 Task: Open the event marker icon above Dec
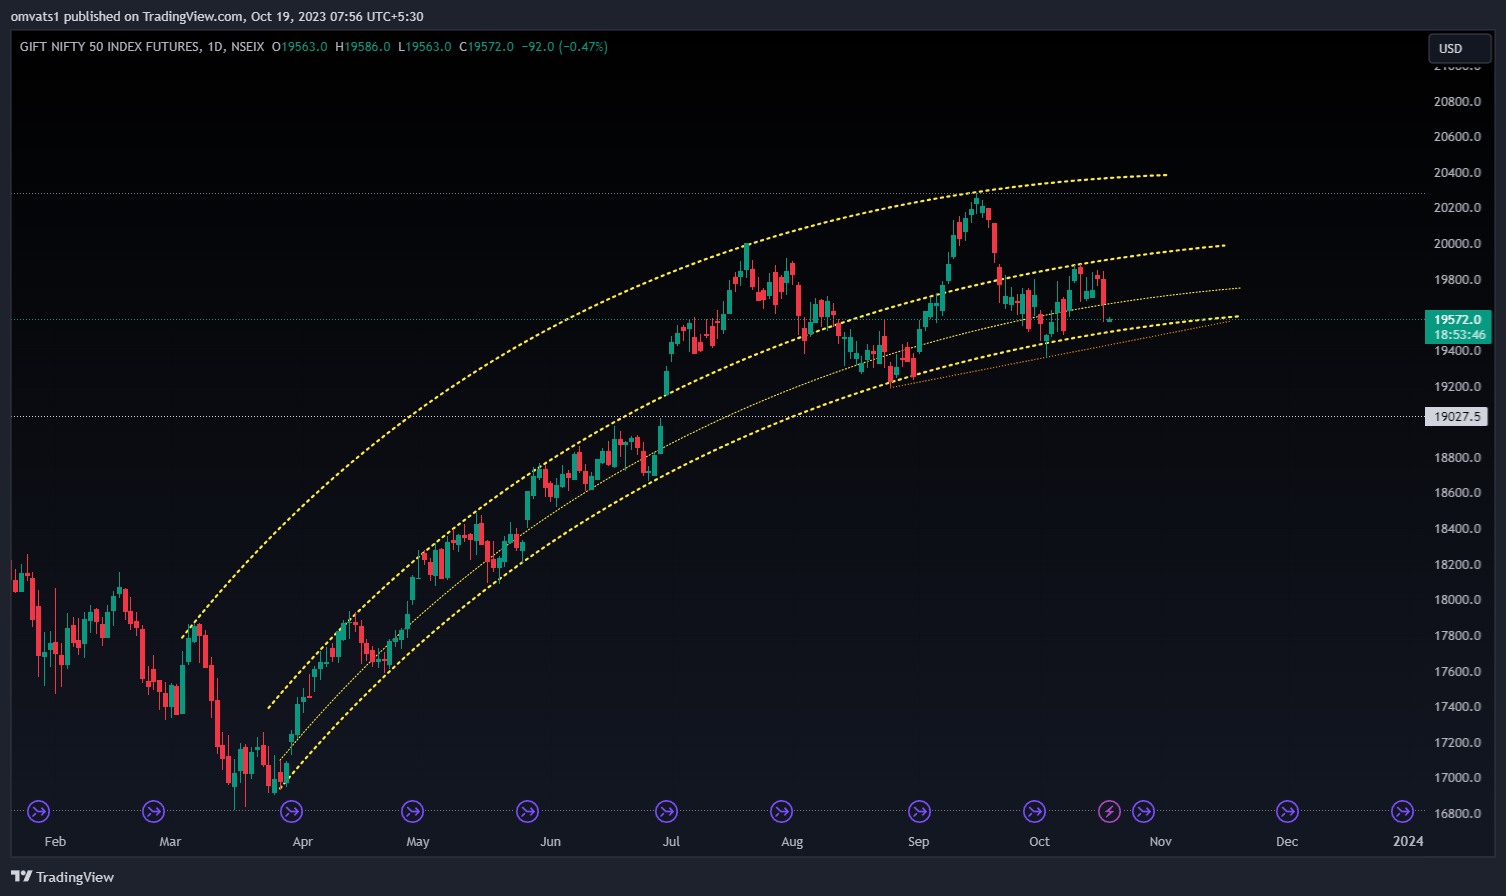point(1288,811)
